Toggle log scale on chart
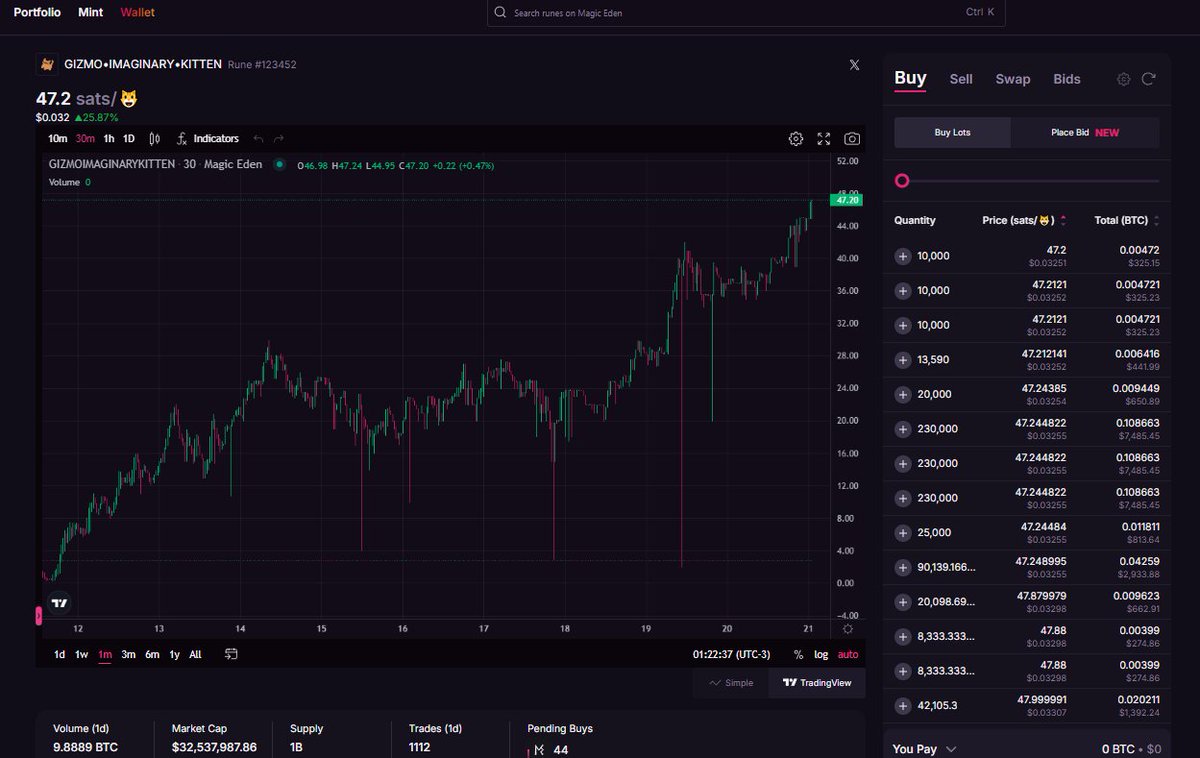The image size is (1200, 758). (x=821, y=655)
